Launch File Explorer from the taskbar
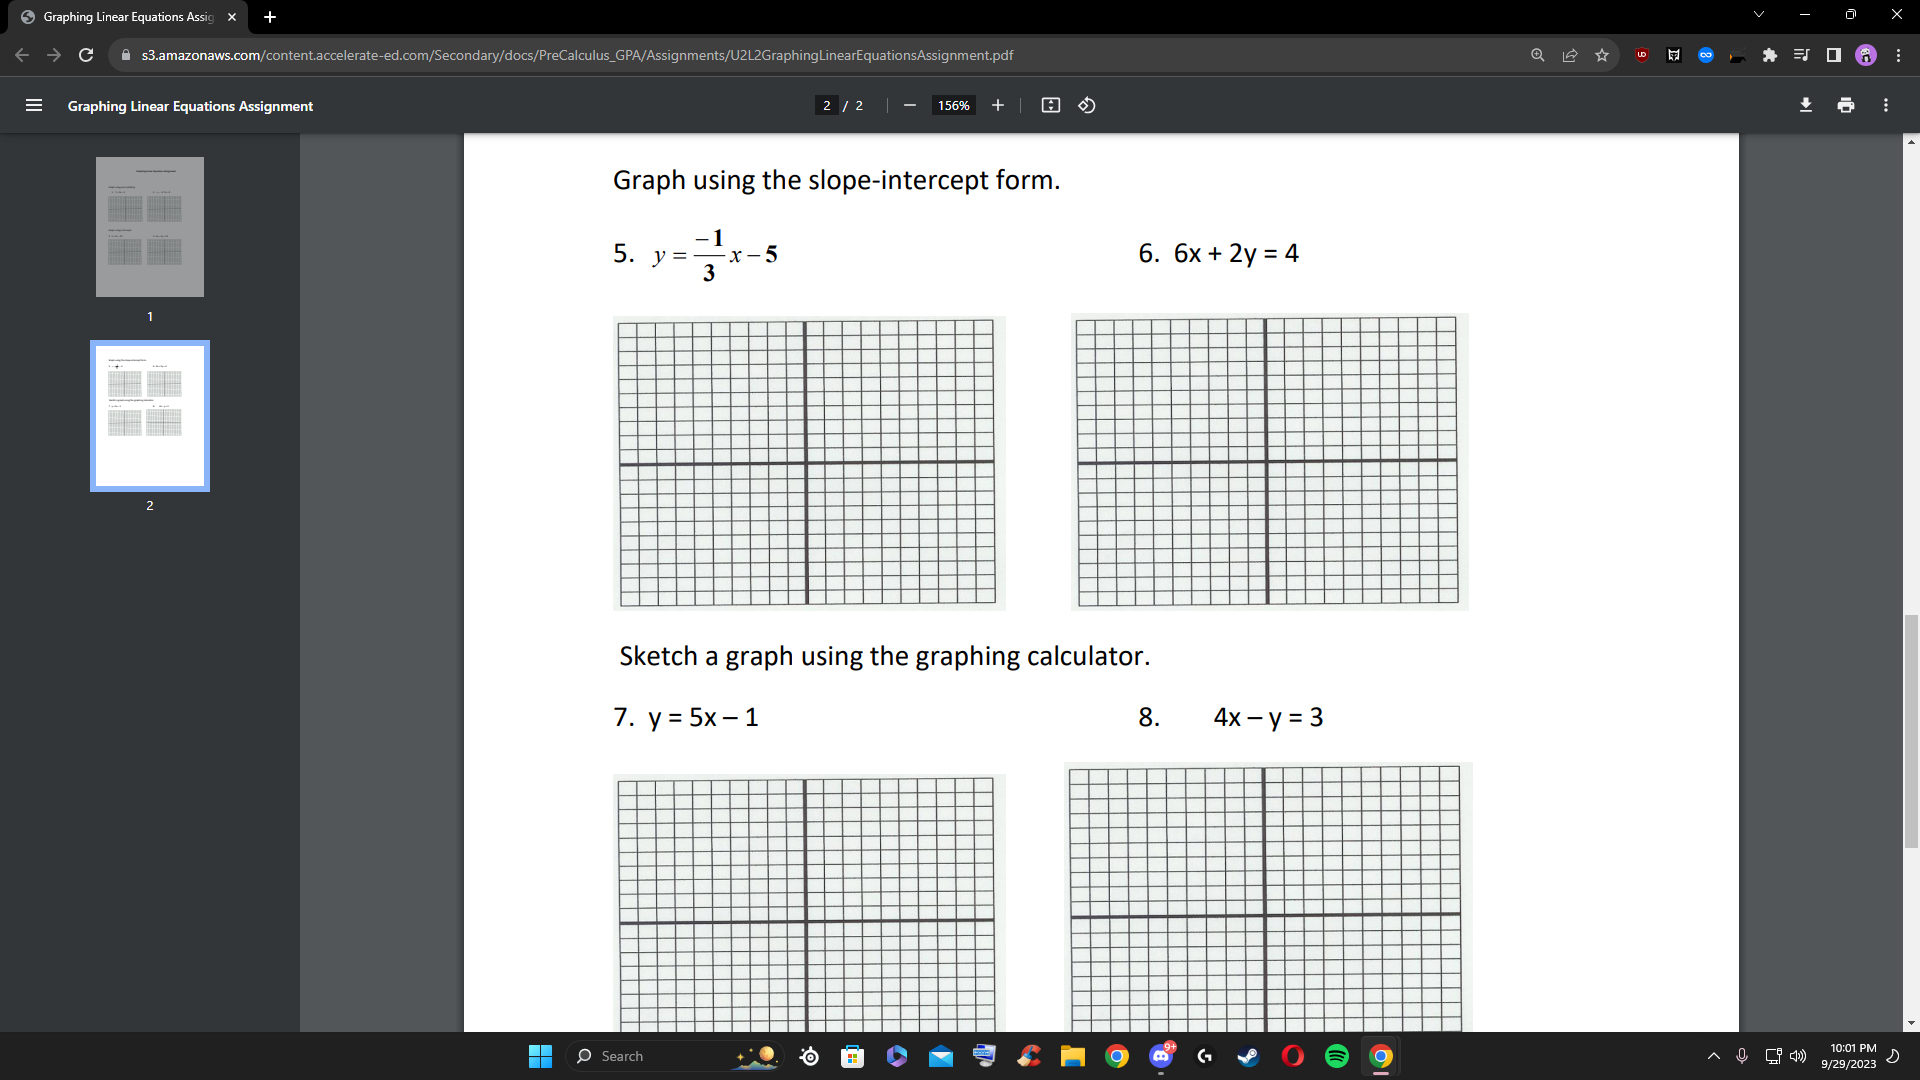This screenshot has width=1920, height=1080. pyautogui.click(x=1073, y=1055)
